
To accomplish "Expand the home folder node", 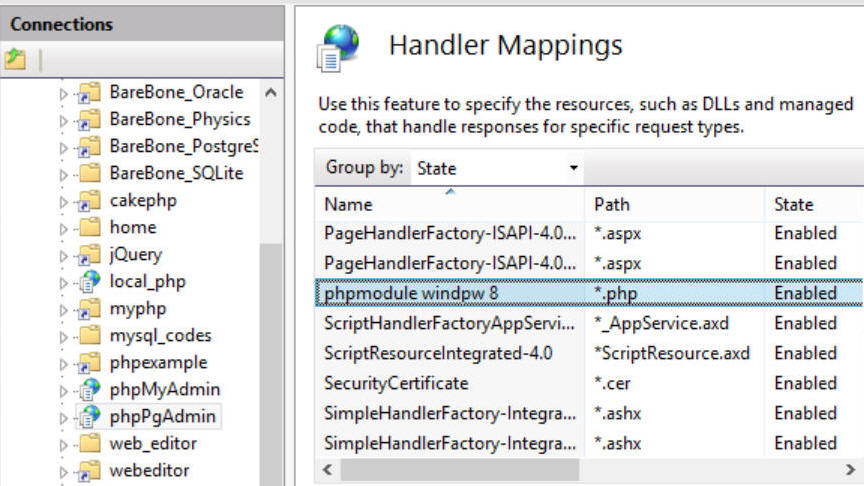I will pyautogui.click(x=63, y=229).
